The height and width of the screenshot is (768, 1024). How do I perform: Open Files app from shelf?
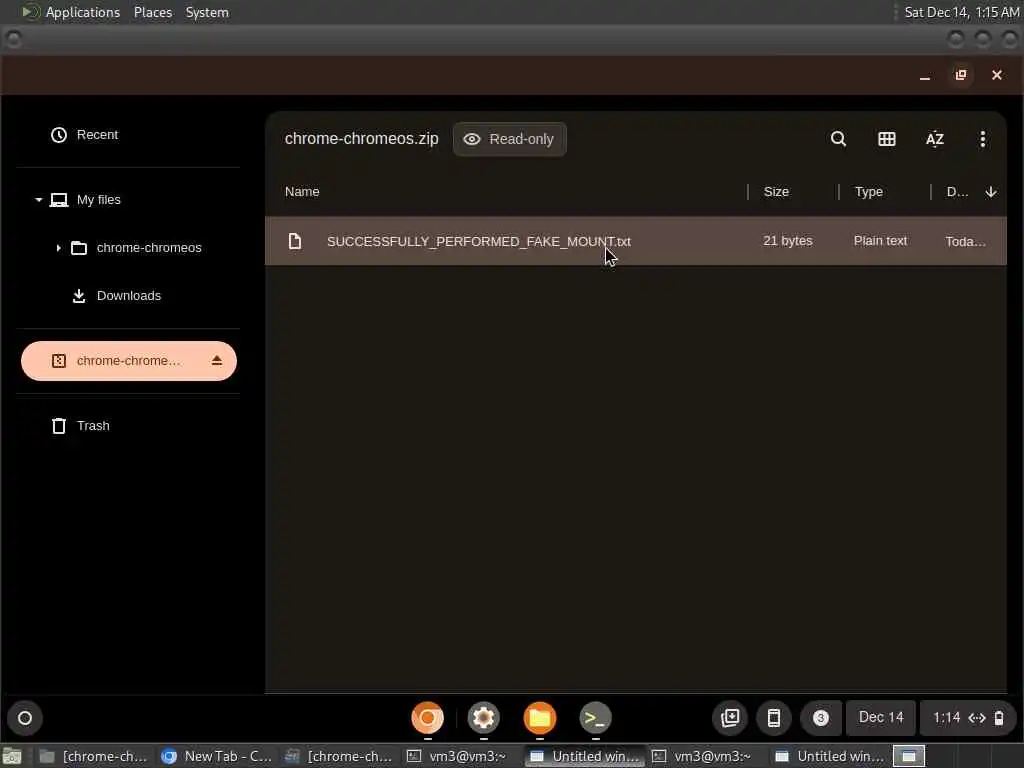tap(539, 718)
